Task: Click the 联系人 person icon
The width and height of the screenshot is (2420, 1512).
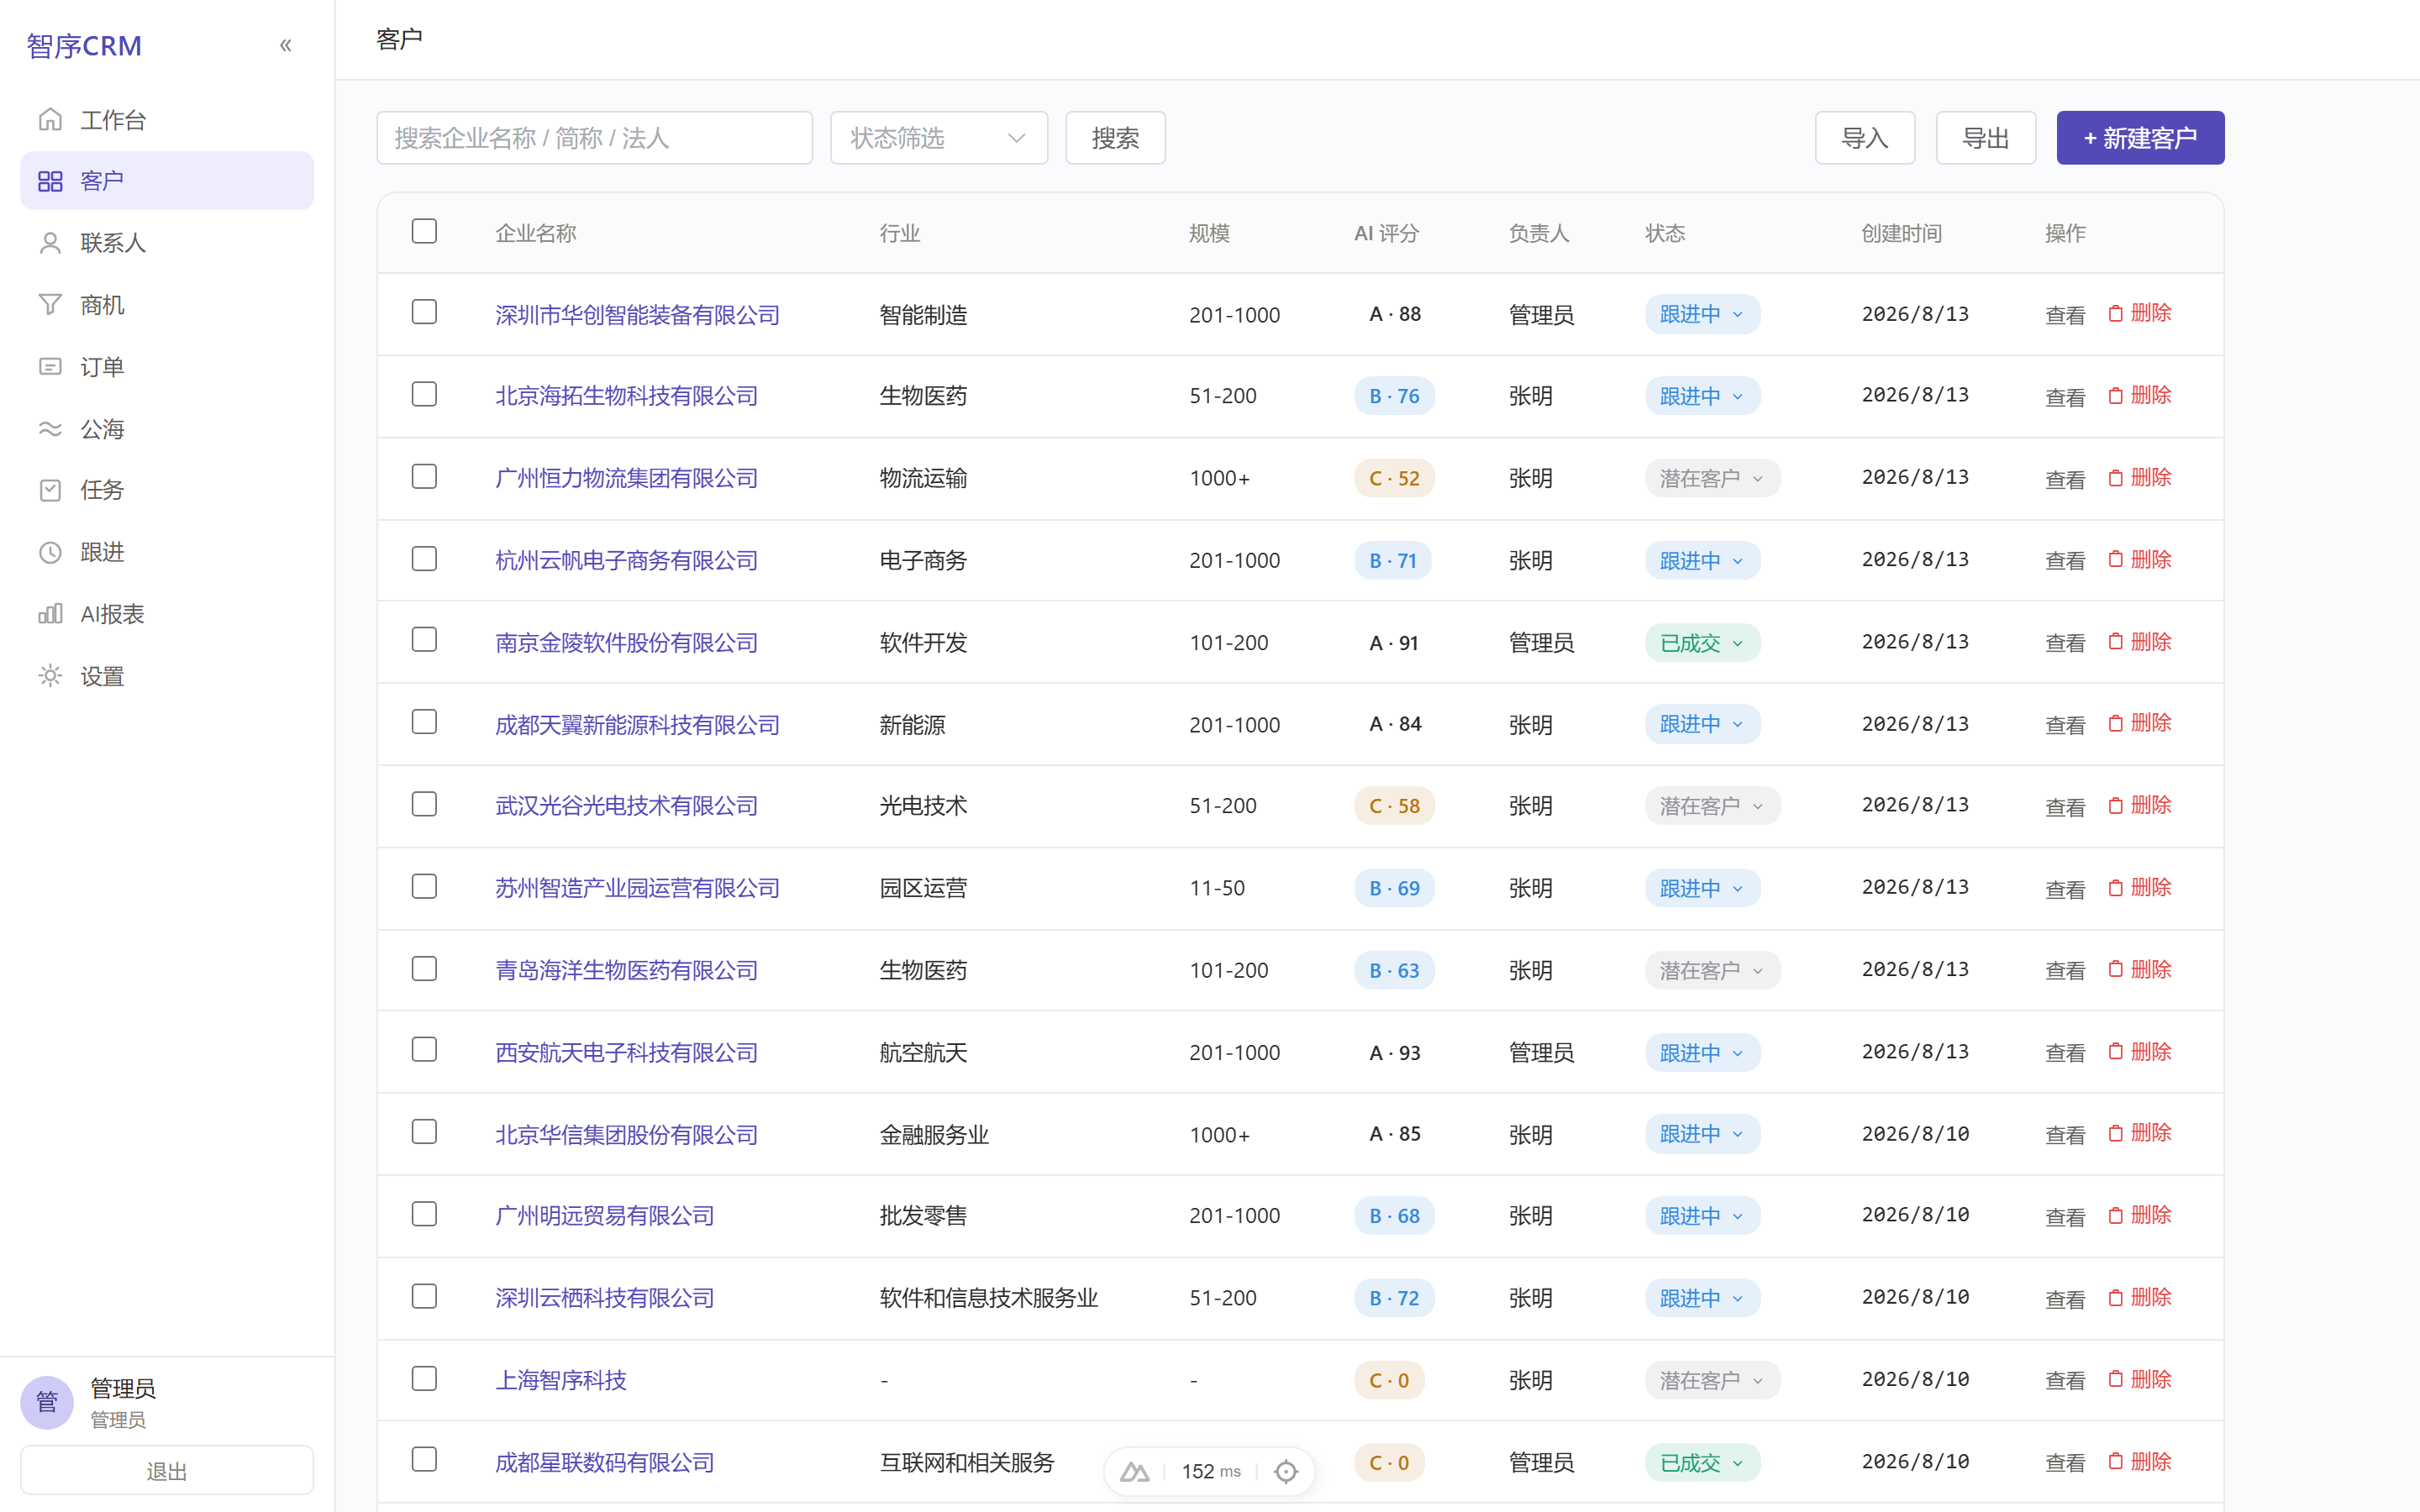Action: pos(50,243)
